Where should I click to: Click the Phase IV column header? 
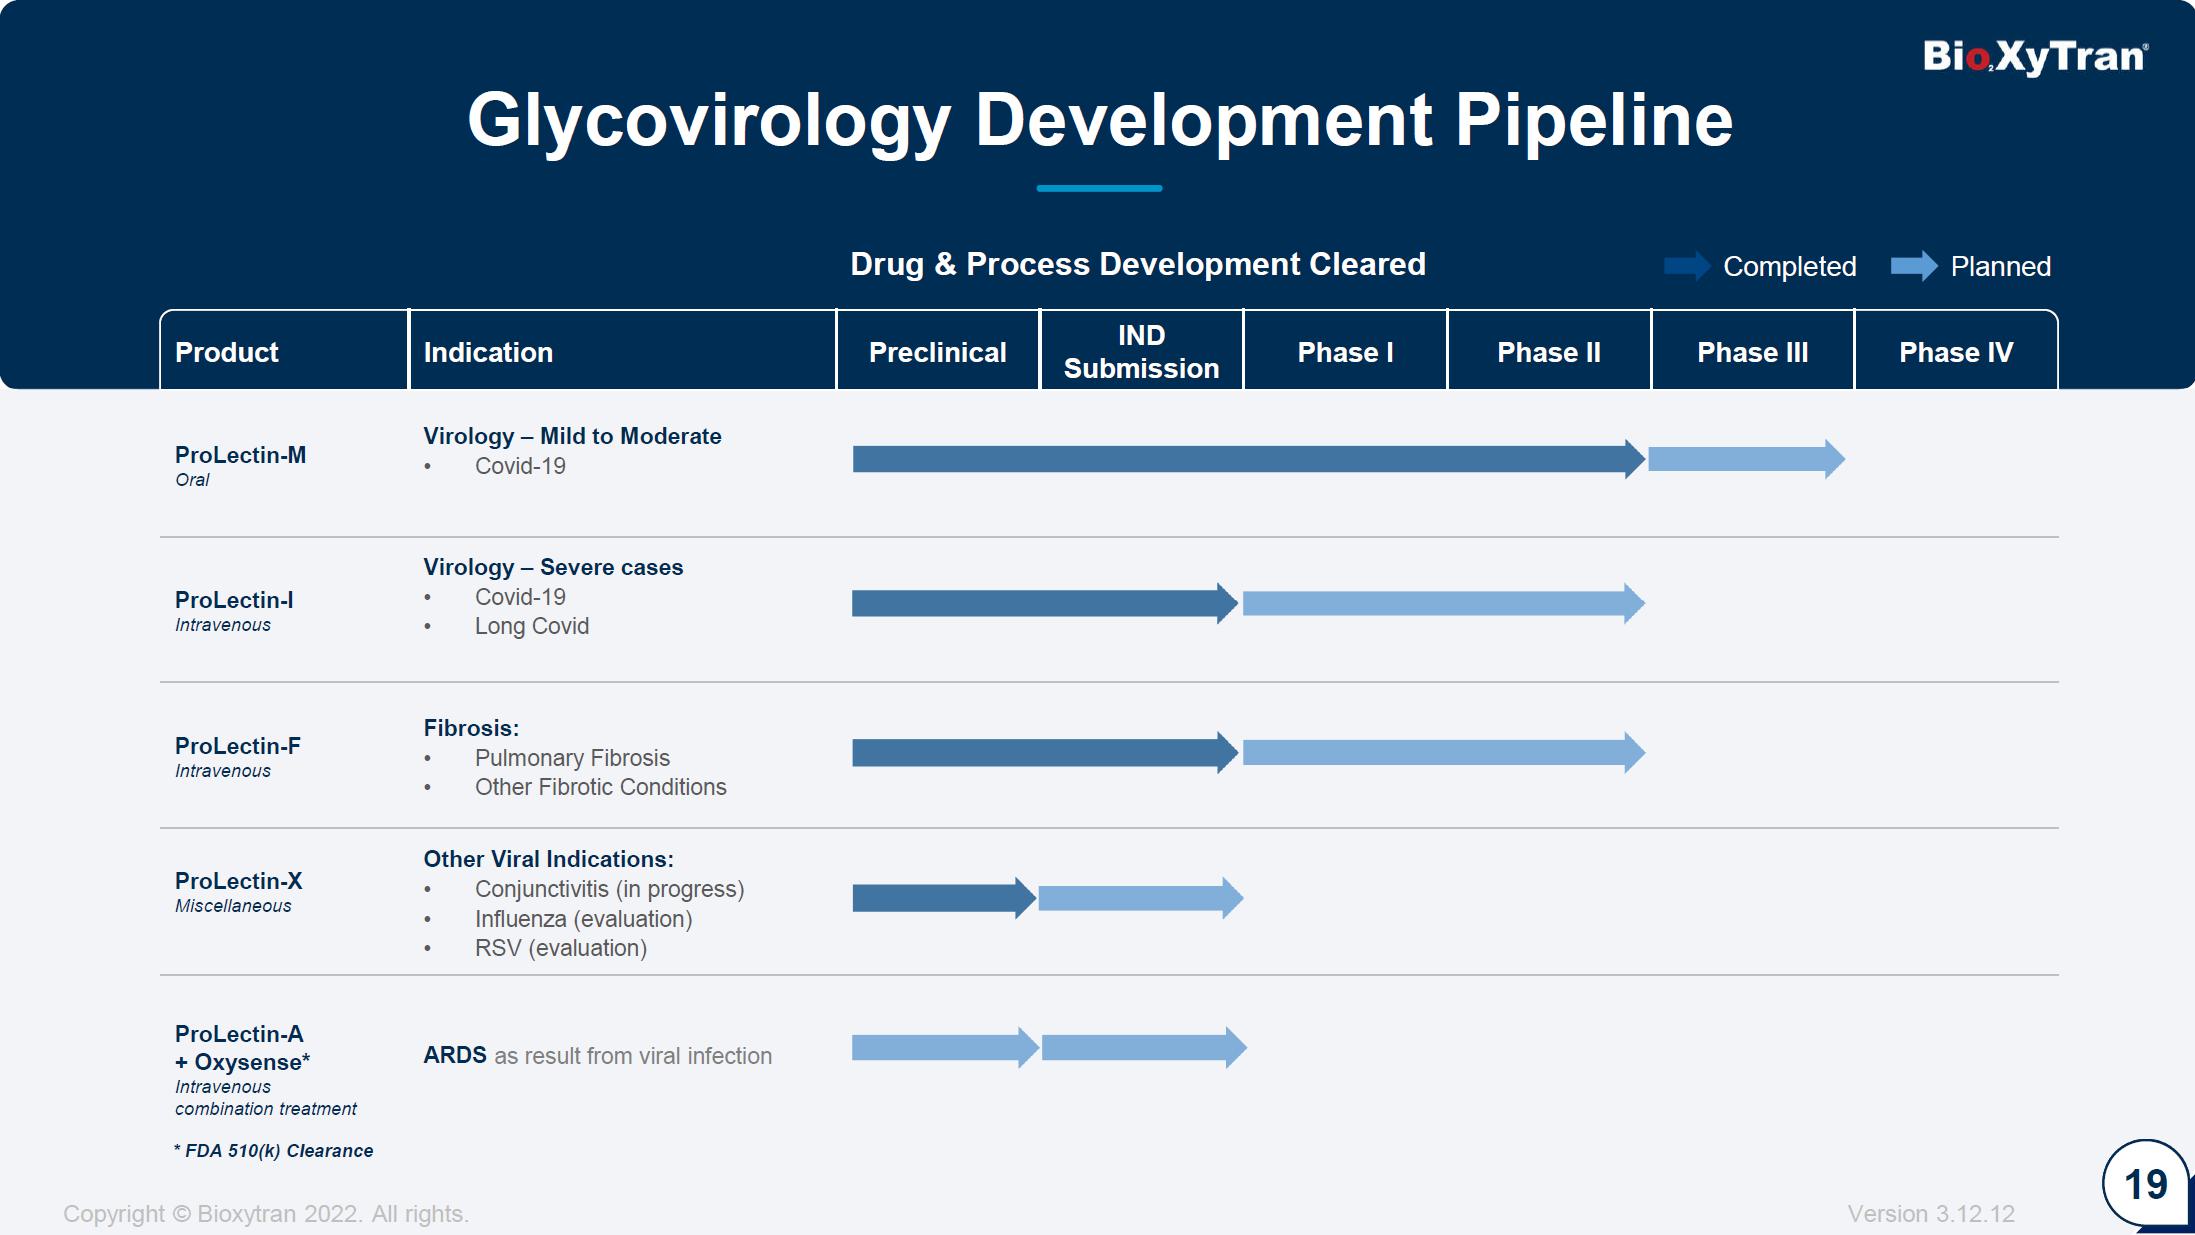pos(1957,351)
